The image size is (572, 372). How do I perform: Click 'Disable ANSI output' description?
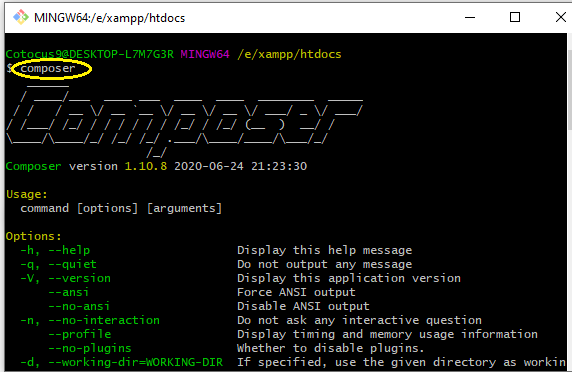(x=303, y=306)
